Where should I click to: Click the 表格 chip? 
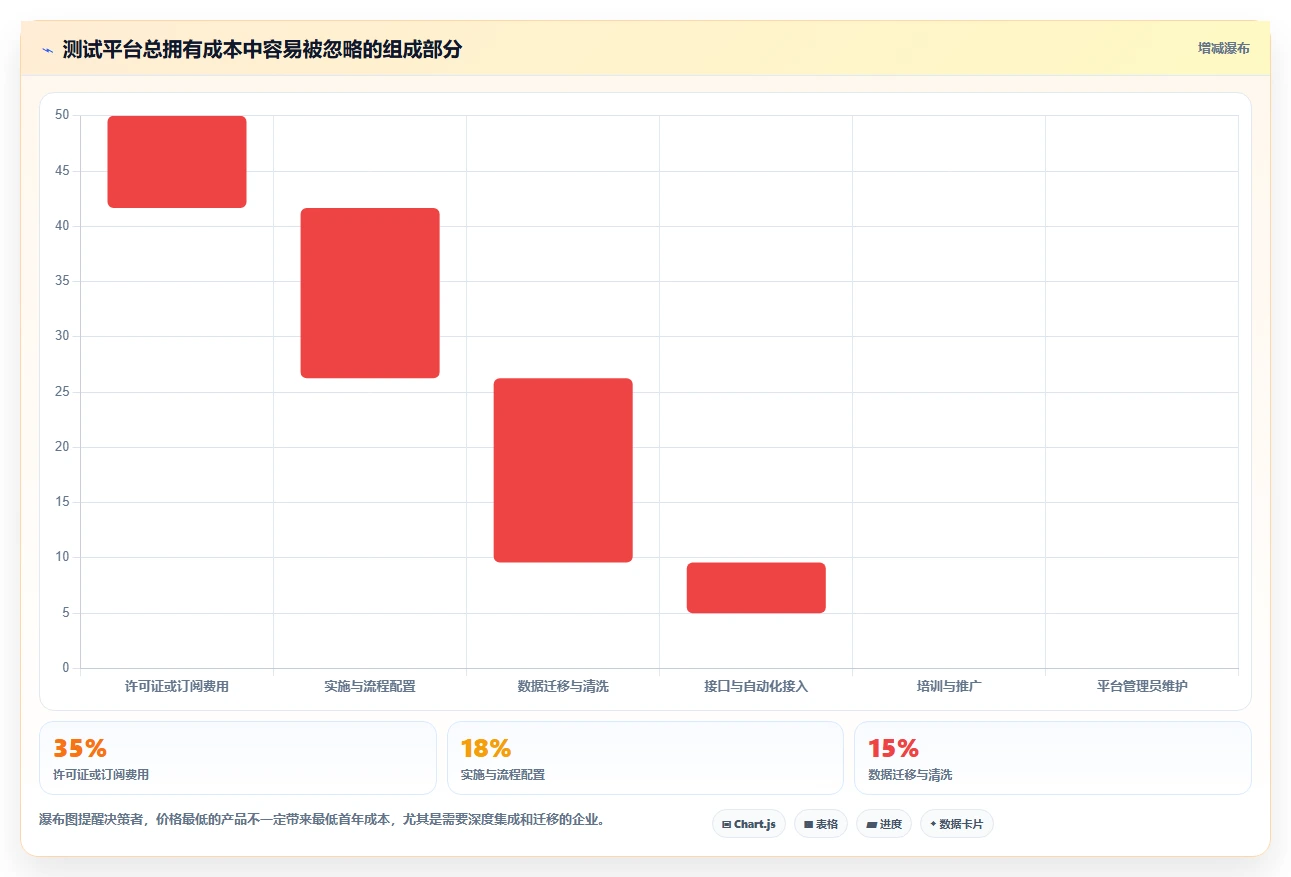pos(821,824)
